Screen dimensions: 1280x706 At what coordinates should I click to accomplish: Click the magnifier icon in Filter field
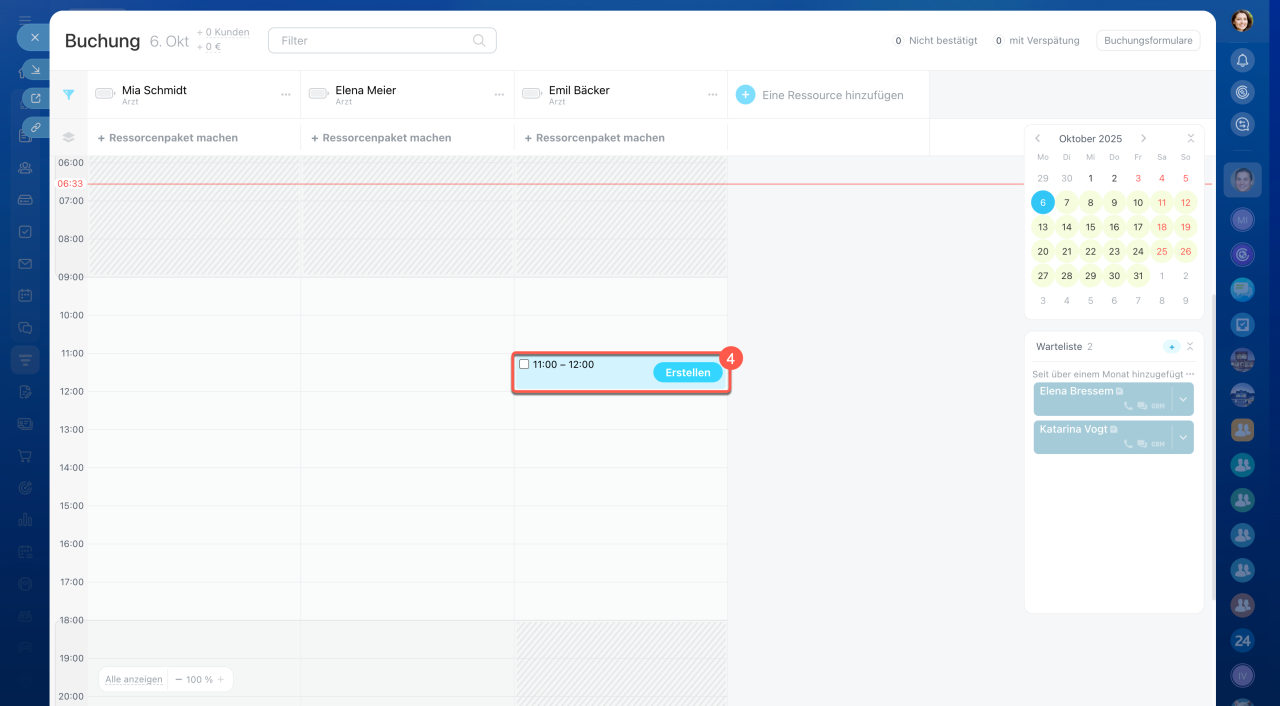[x=479, y=41]
